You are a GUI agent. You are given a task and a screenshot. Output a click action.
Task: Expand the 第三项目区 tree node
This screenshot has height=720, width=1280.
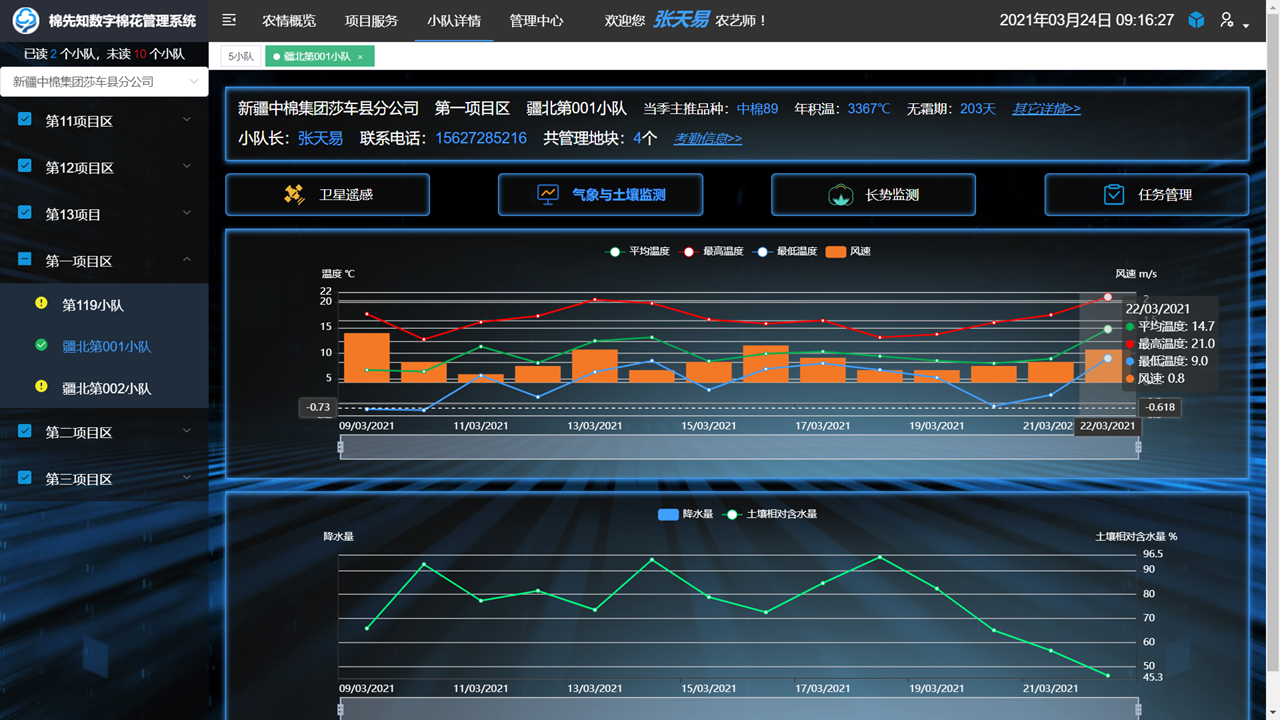[x=187, y=478]
